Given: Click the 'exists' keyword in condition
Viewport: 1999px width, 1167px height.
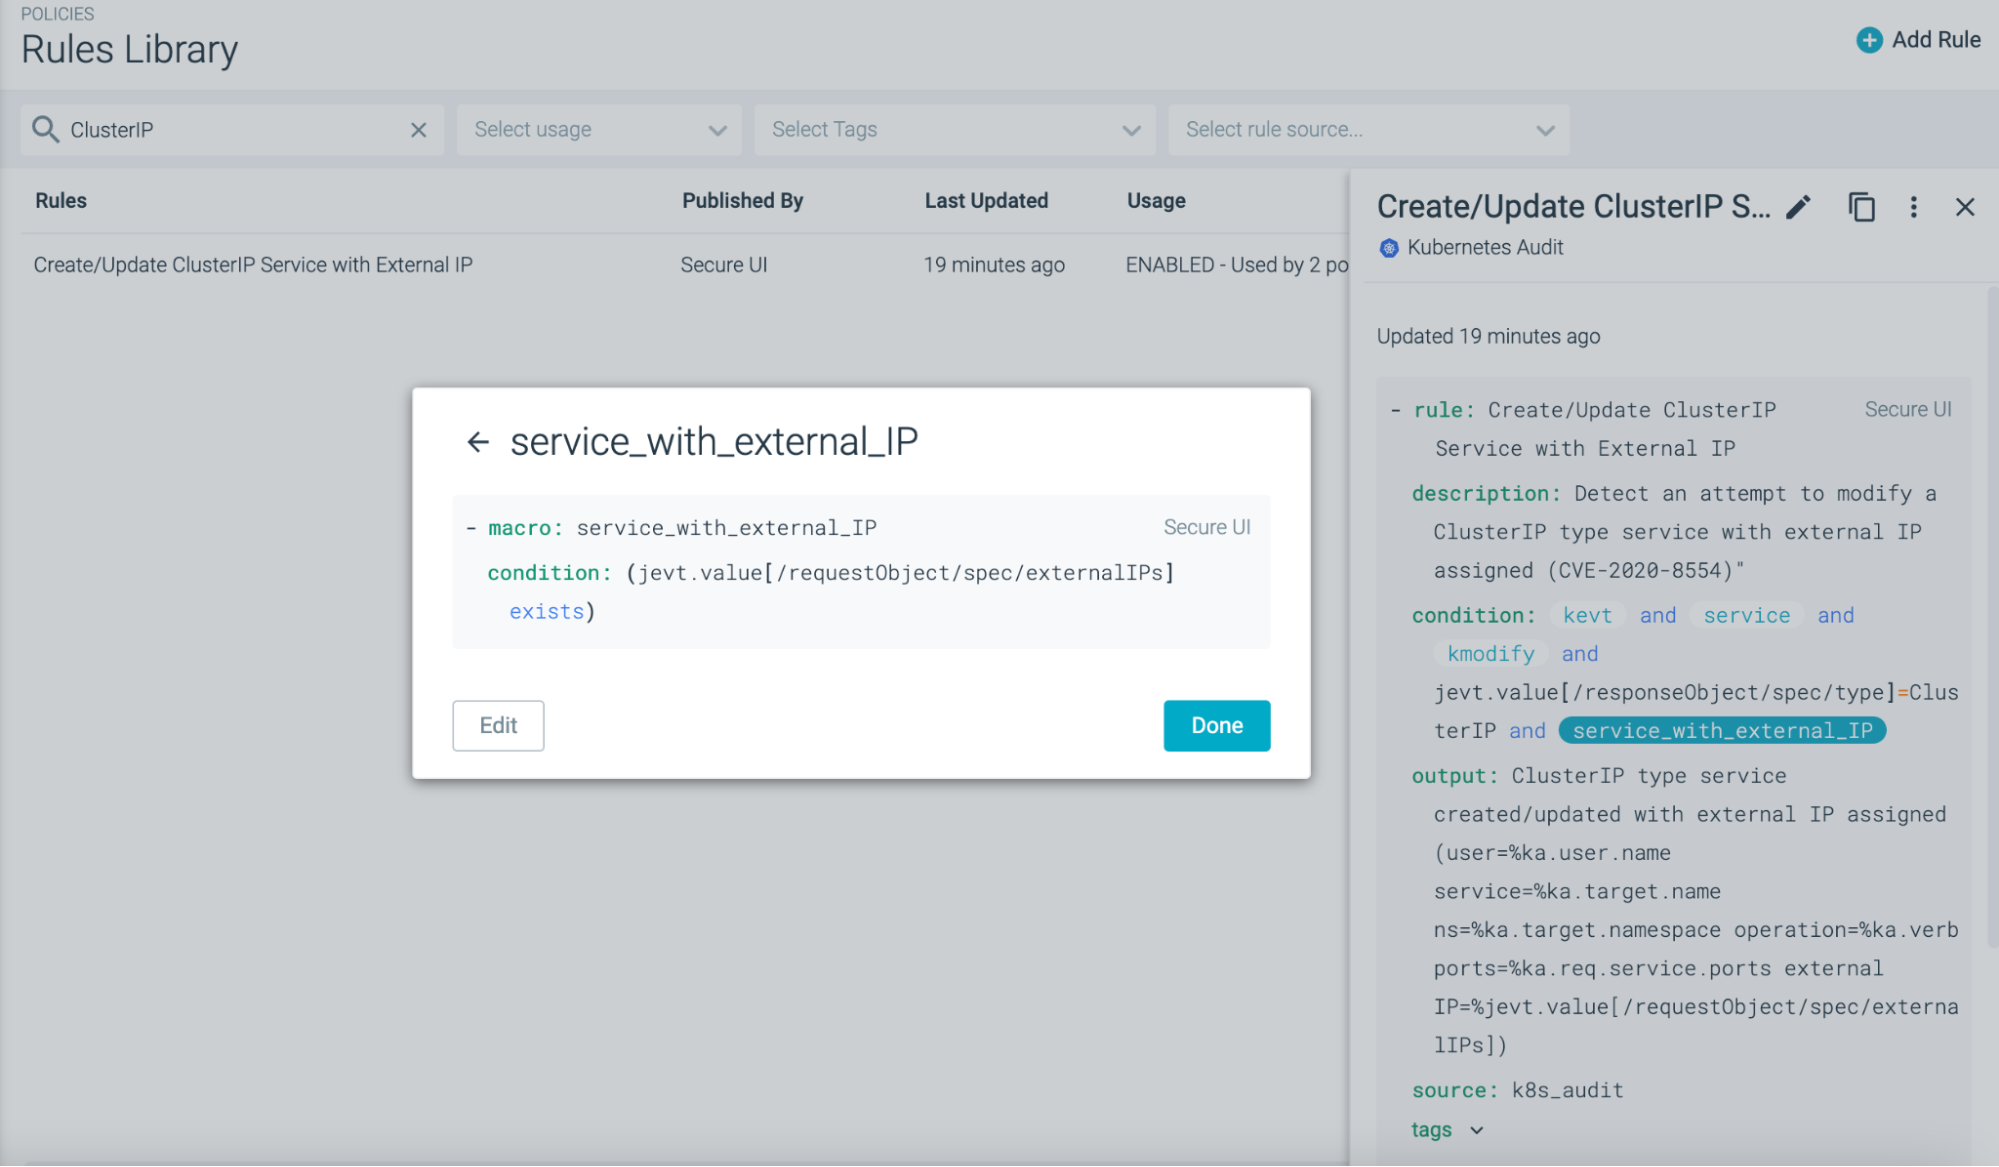Looking at the screenshot, I should click(x=546, y=612).
